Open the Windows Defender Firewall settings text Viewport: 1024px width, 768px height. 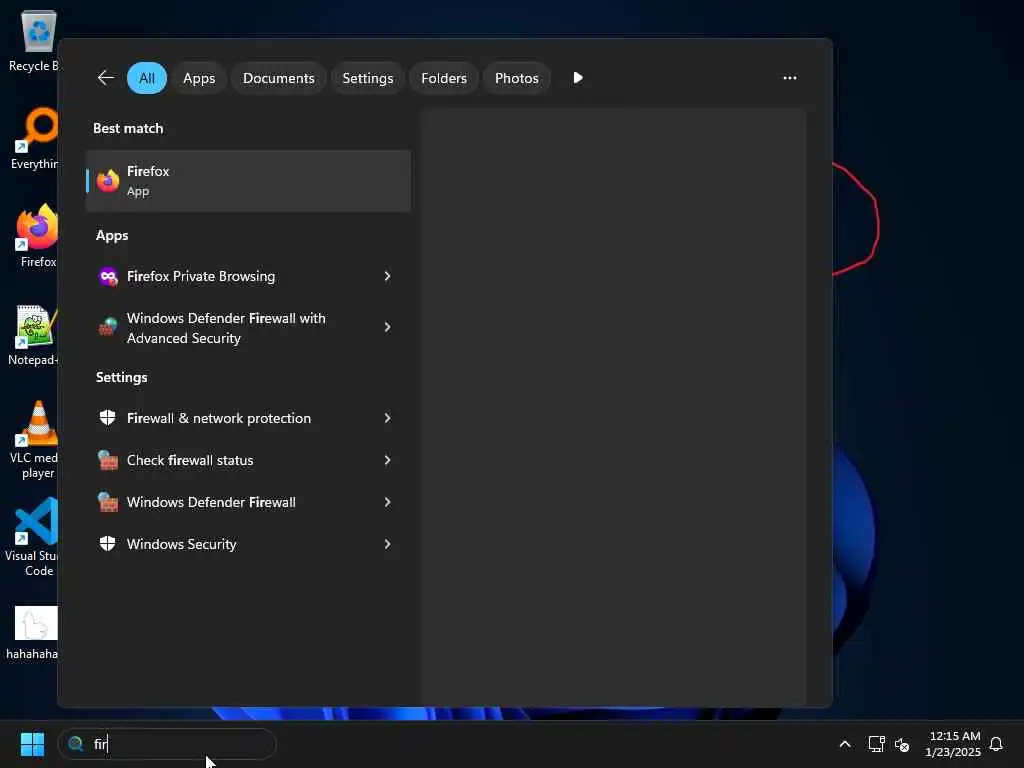(x=211, y=502)
